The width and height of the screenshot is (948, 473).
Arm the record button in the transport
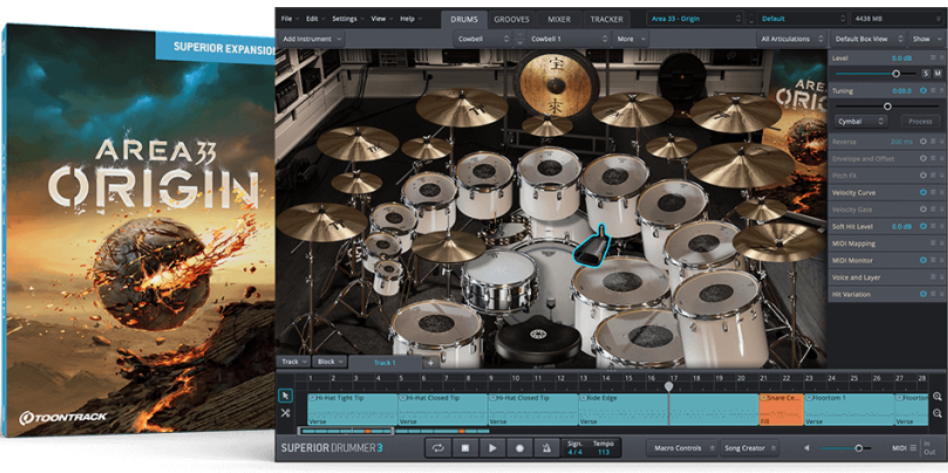tap(519, 448)
